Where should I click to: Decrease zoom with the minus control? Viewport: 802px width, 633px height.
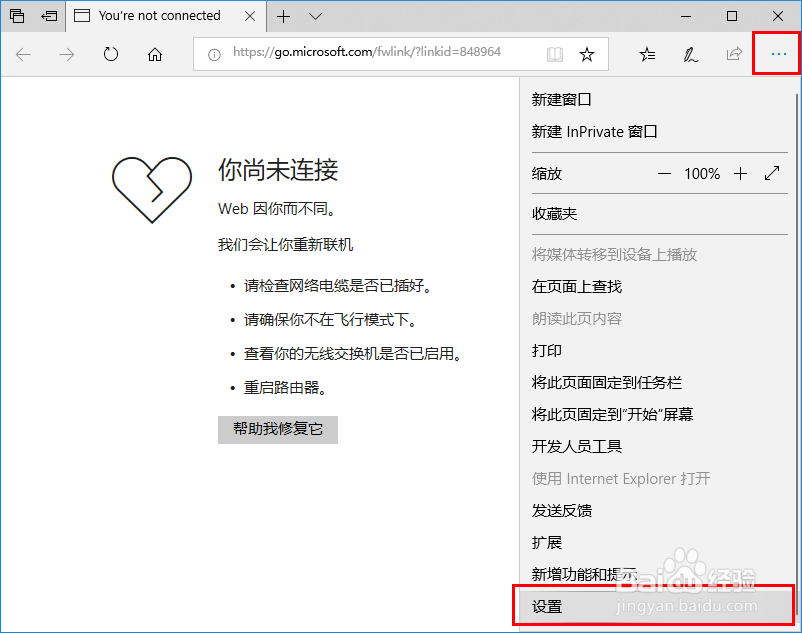665,173
